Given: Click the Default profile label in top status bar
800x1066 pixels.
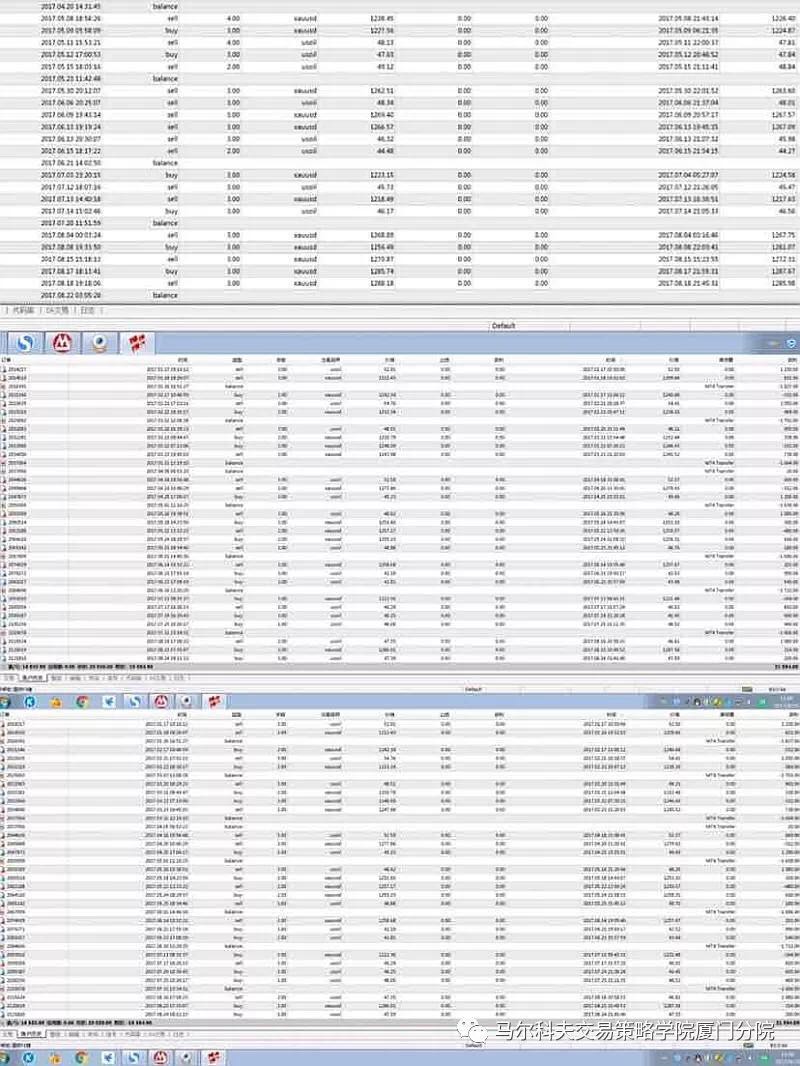Looking at the screenshot, I should [504, 326].
